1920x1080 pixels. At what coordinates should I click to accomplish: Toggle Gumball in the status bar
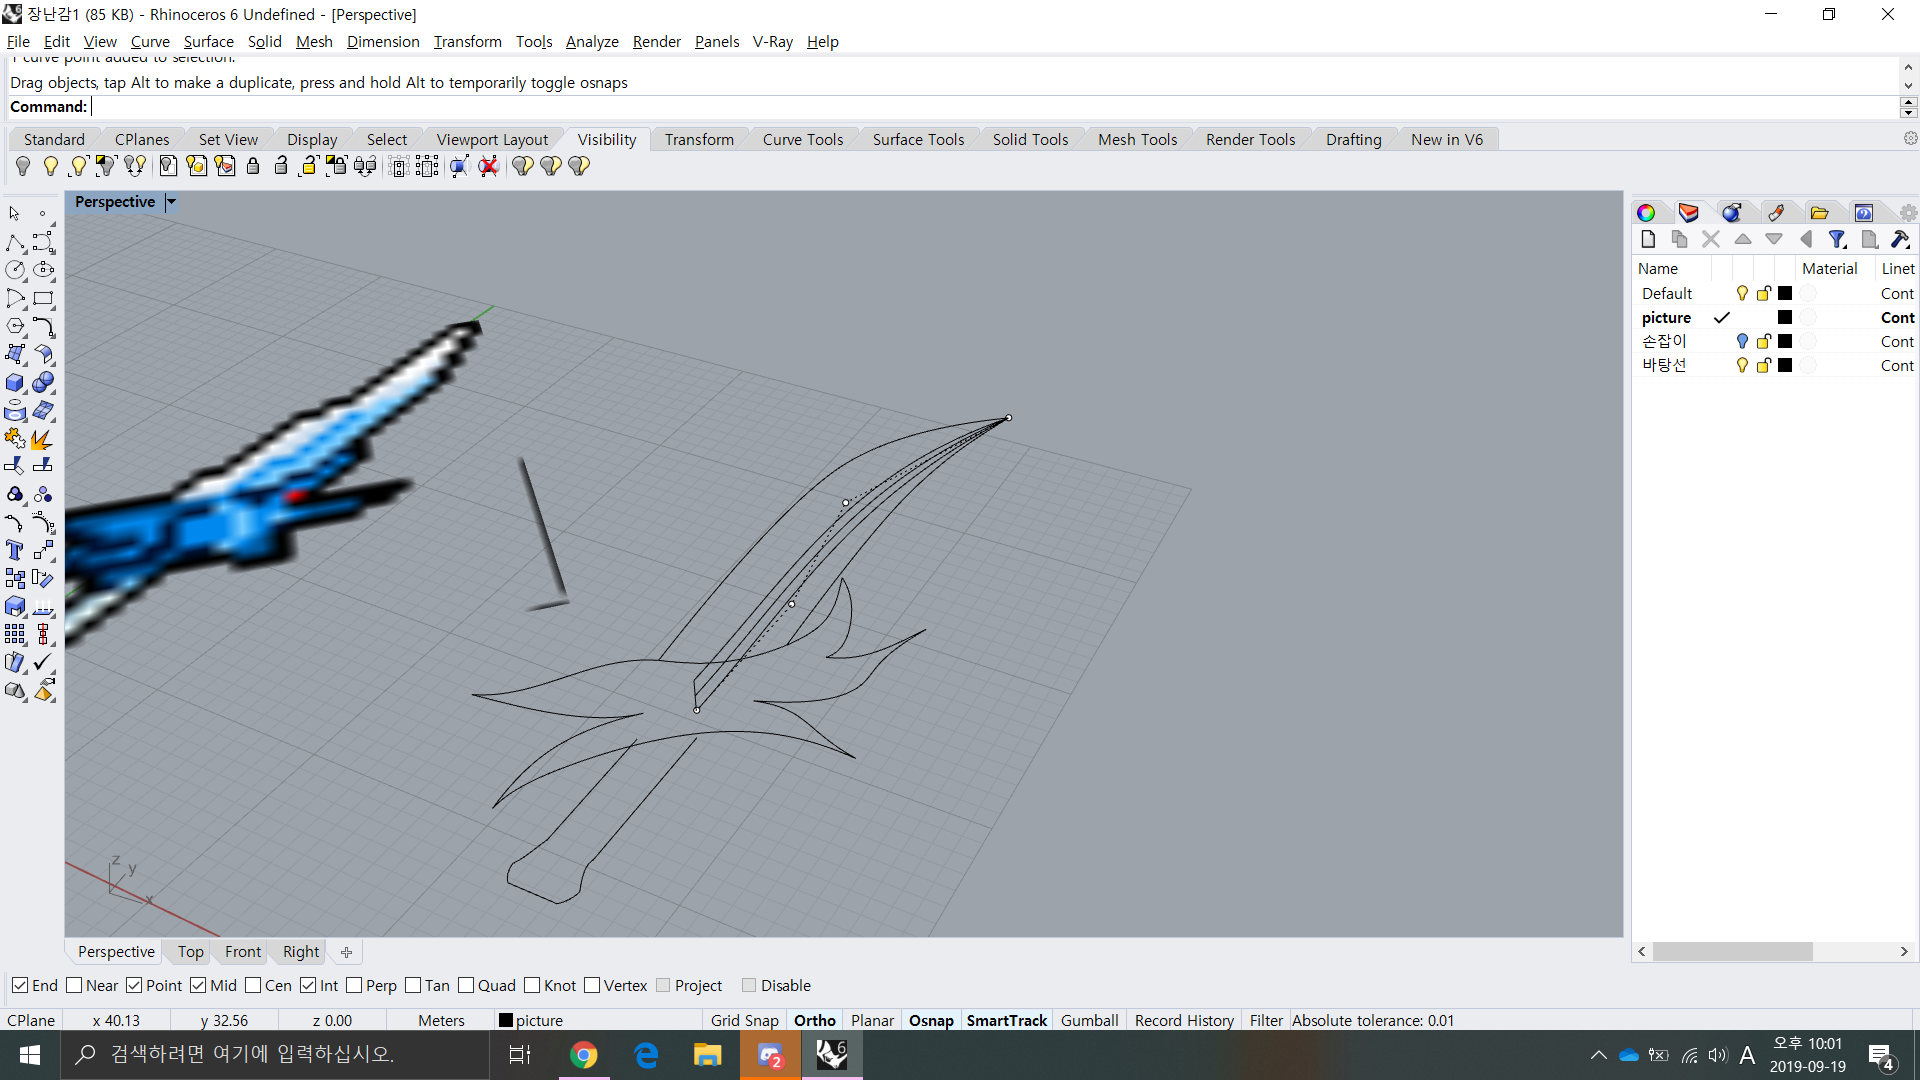(x=1089, y=1020)
